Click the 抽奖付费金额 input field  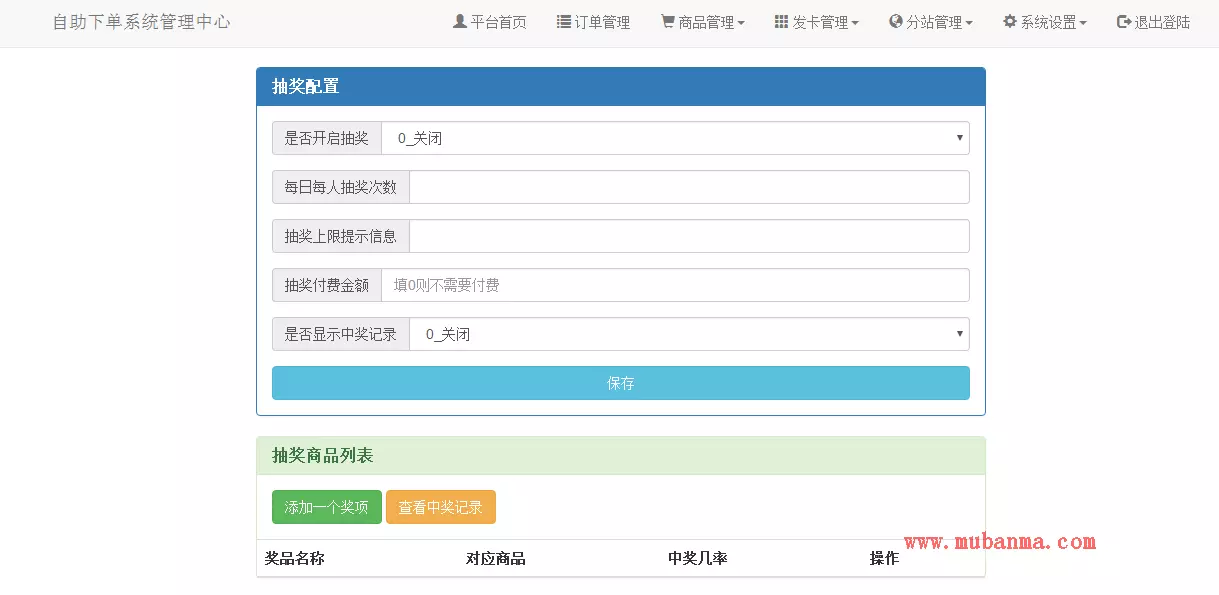(675, 286)
